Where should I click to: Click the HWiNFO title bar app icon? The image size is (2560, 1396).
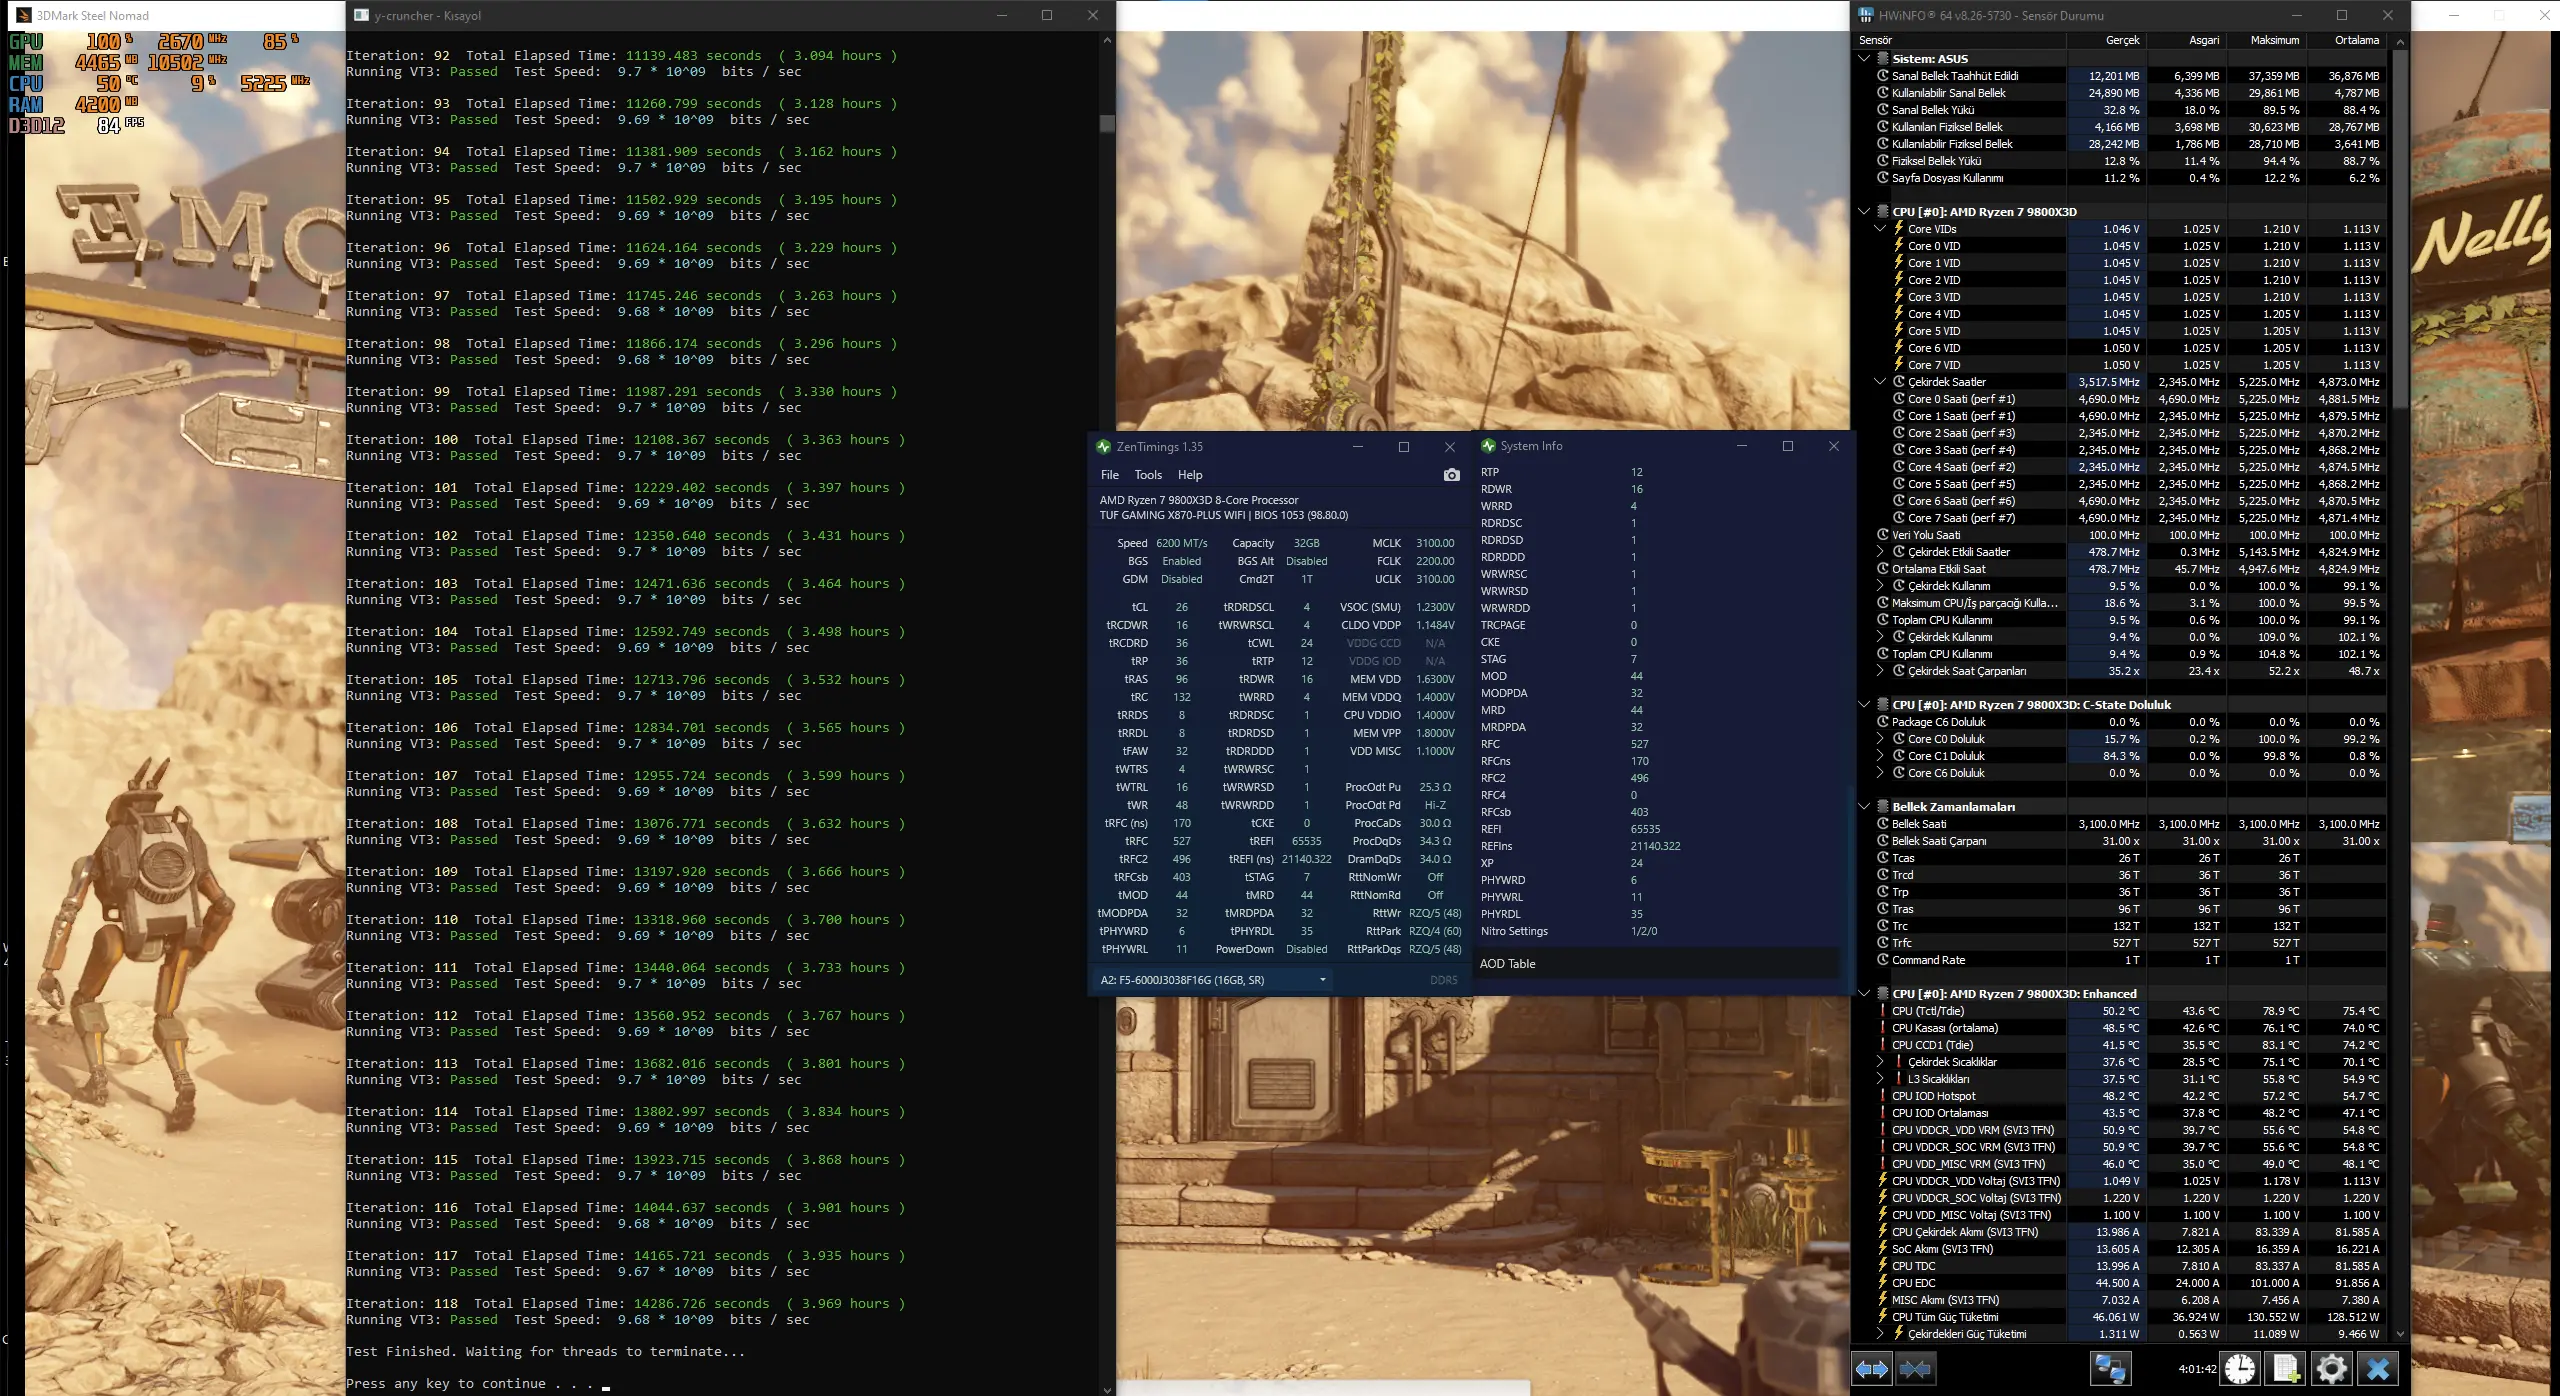(x=1865, y=15)
